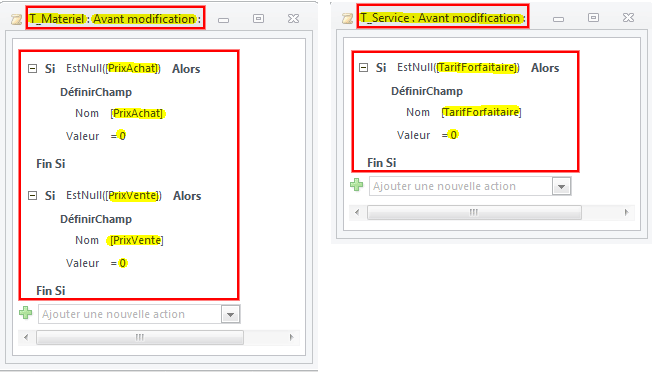Collapse the Si EstNull([PrixAchat]) block
The width and height of the screenshot is (652, 372).
(32, 69)
